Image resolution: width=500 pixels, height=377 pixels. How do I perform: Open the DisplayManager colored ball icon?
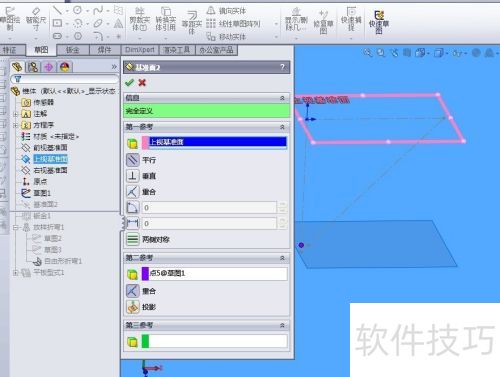(65, 67)
